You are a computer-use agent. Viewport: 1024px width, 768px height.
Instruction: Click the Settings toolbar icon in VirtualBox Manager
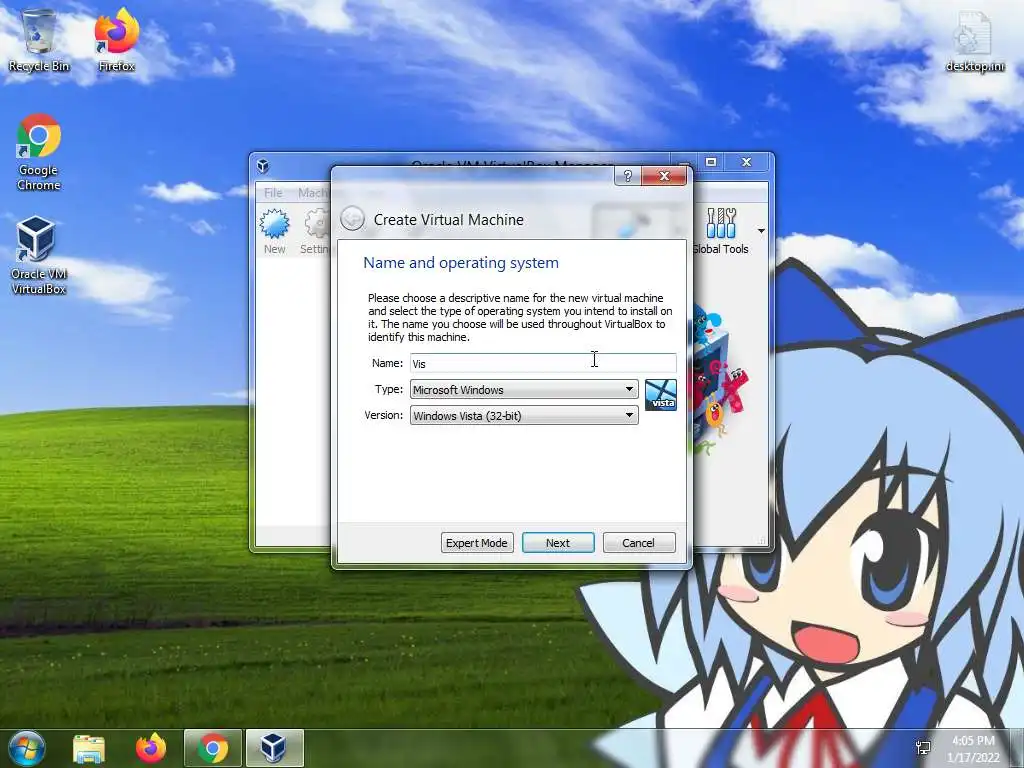pos(315,231)
